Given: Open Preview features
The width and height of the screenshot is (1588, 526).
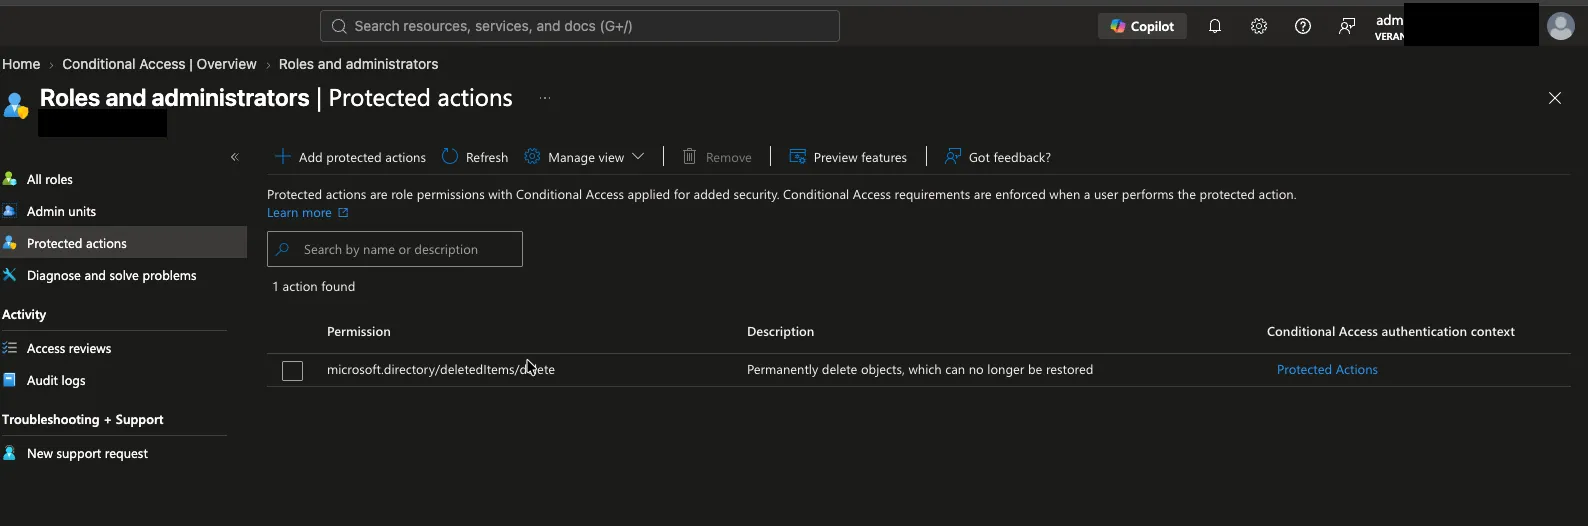Looking at the screenshot, I should tap(848, 157).
